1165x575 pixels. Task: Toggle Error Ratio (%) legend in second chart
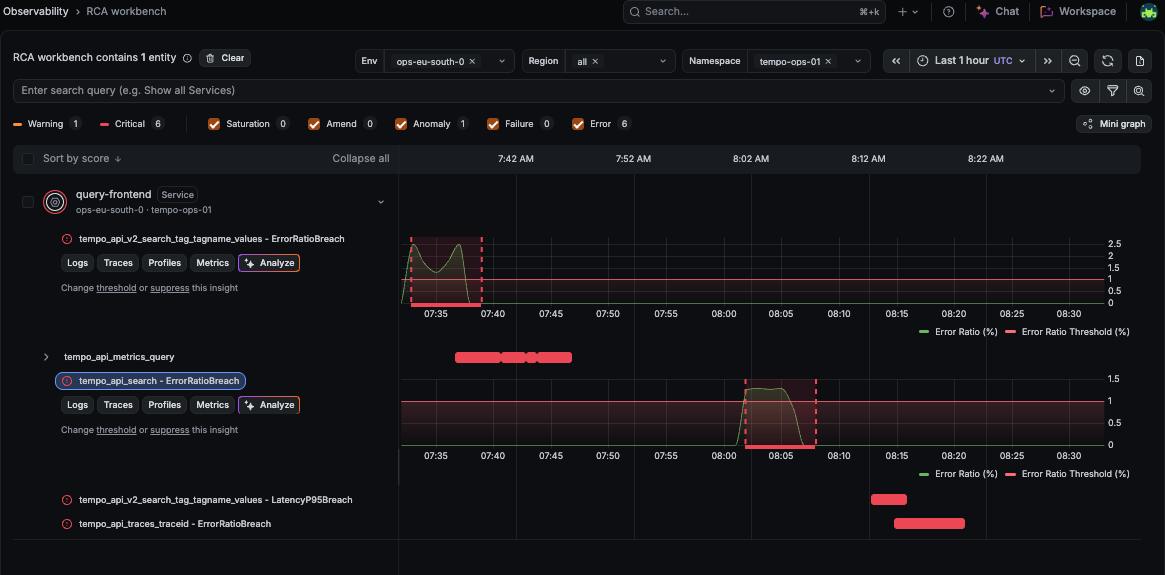pyautogui.click(x=958, y=474)
